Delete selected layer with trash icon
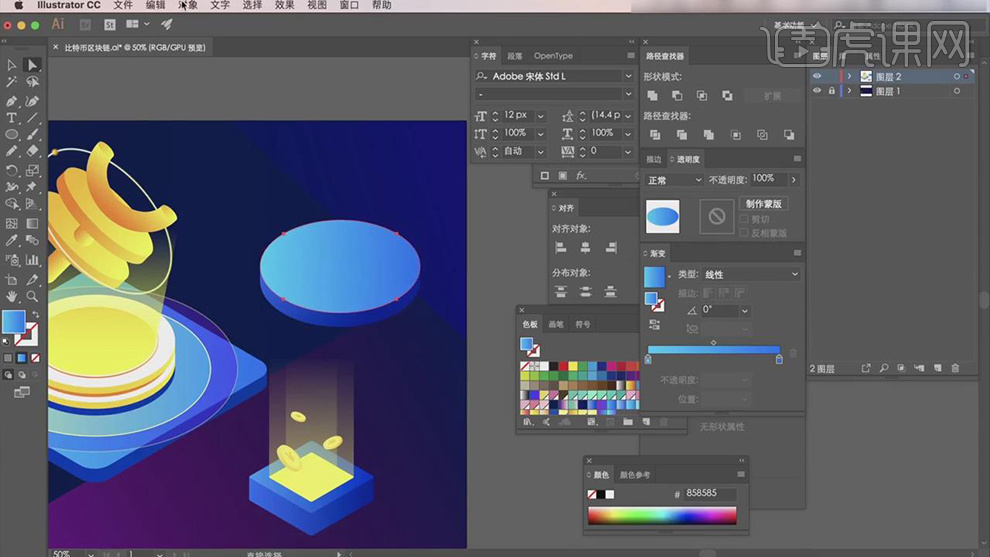990x557 pixels. coord(955,369)
